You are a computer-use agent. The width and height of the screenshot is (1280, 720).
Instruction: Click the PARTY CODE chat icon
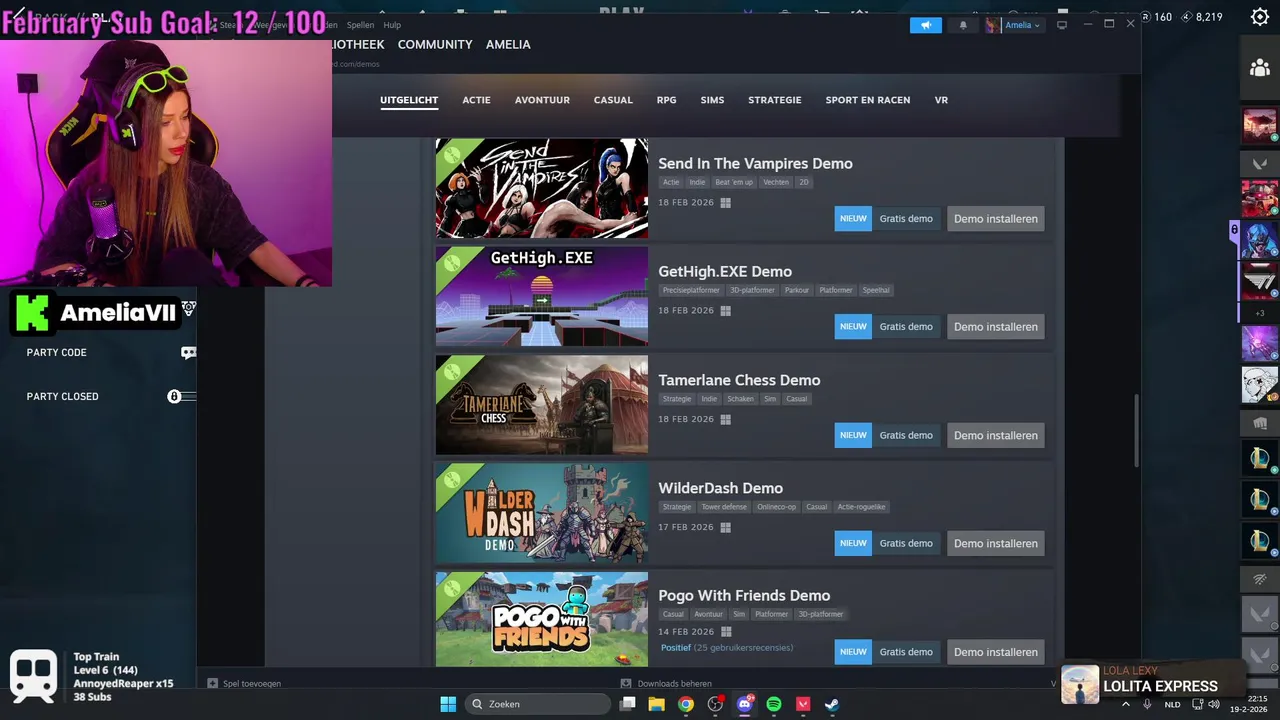[188, 353]
